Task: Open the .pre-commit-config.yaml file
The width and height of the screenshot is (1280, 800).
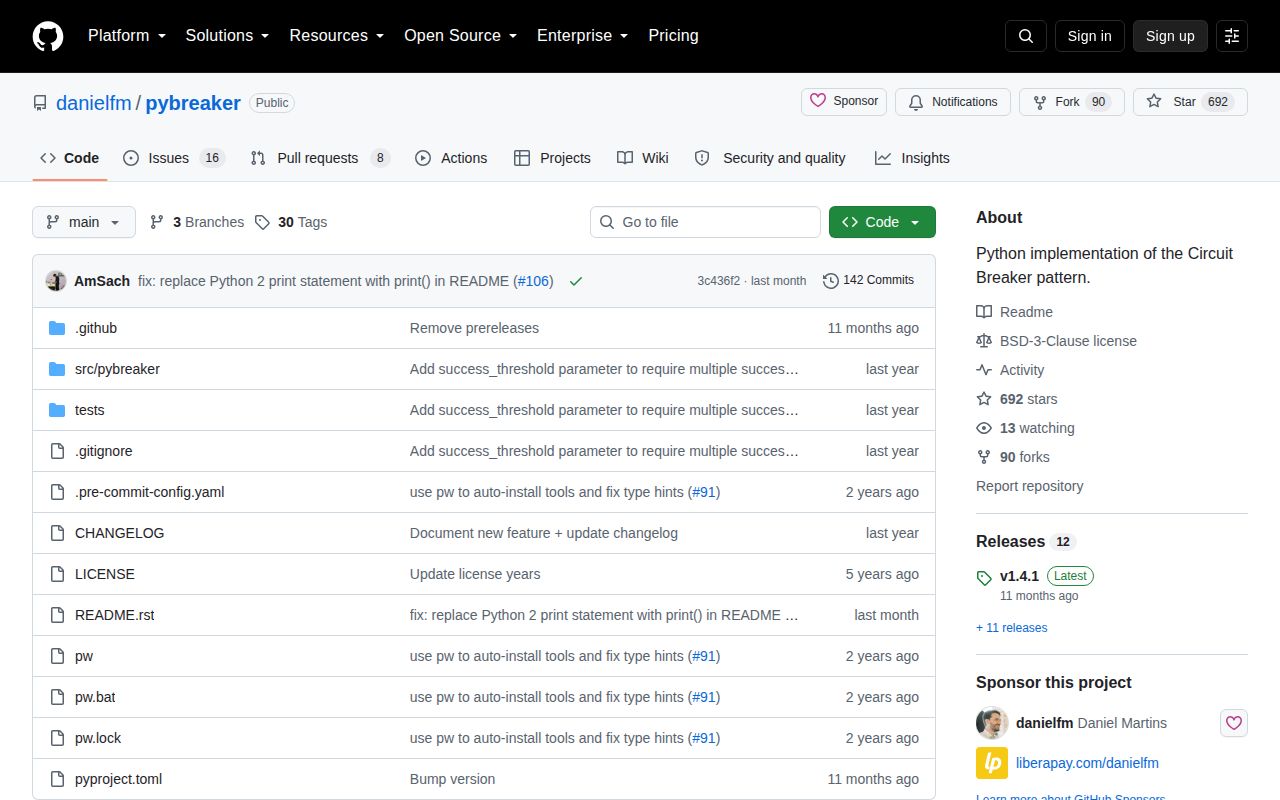Action: click(150, 492)
